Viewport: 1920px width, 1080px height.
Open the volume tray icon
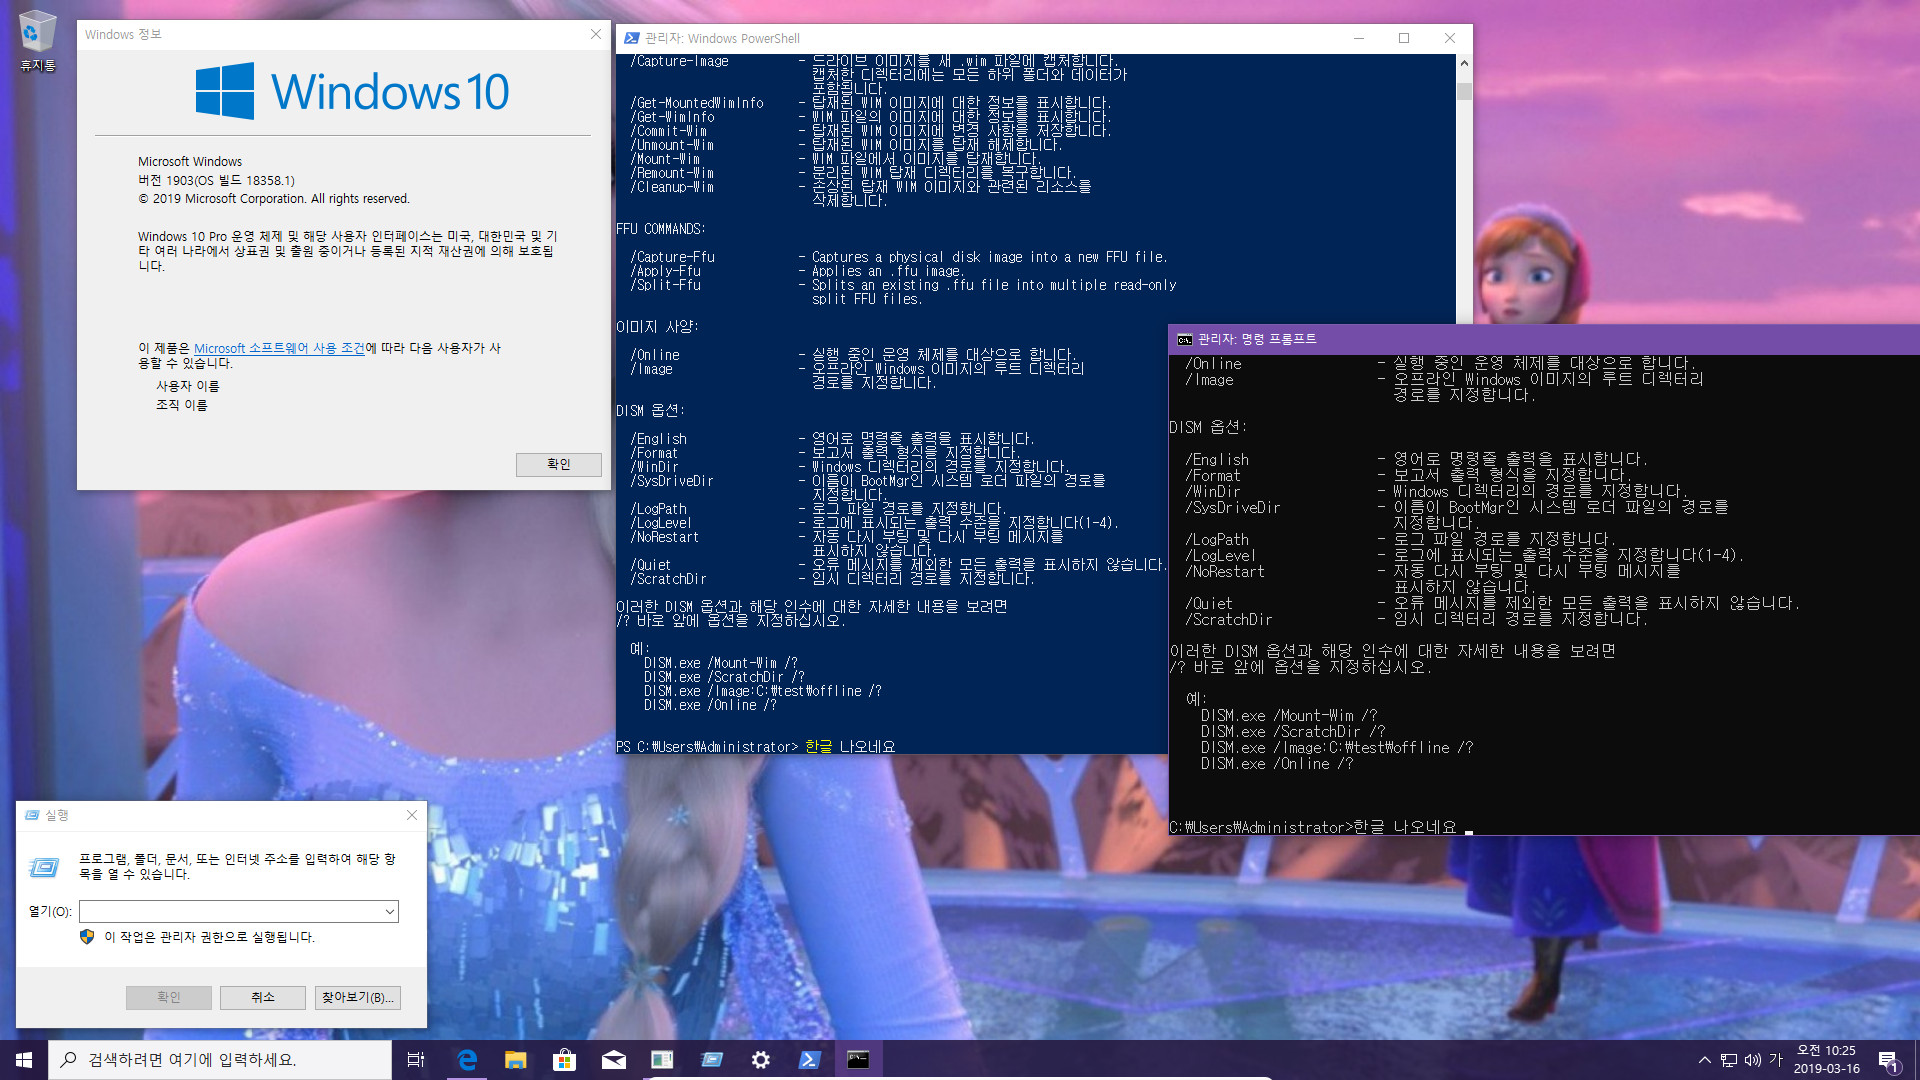pos(1753,1060)
